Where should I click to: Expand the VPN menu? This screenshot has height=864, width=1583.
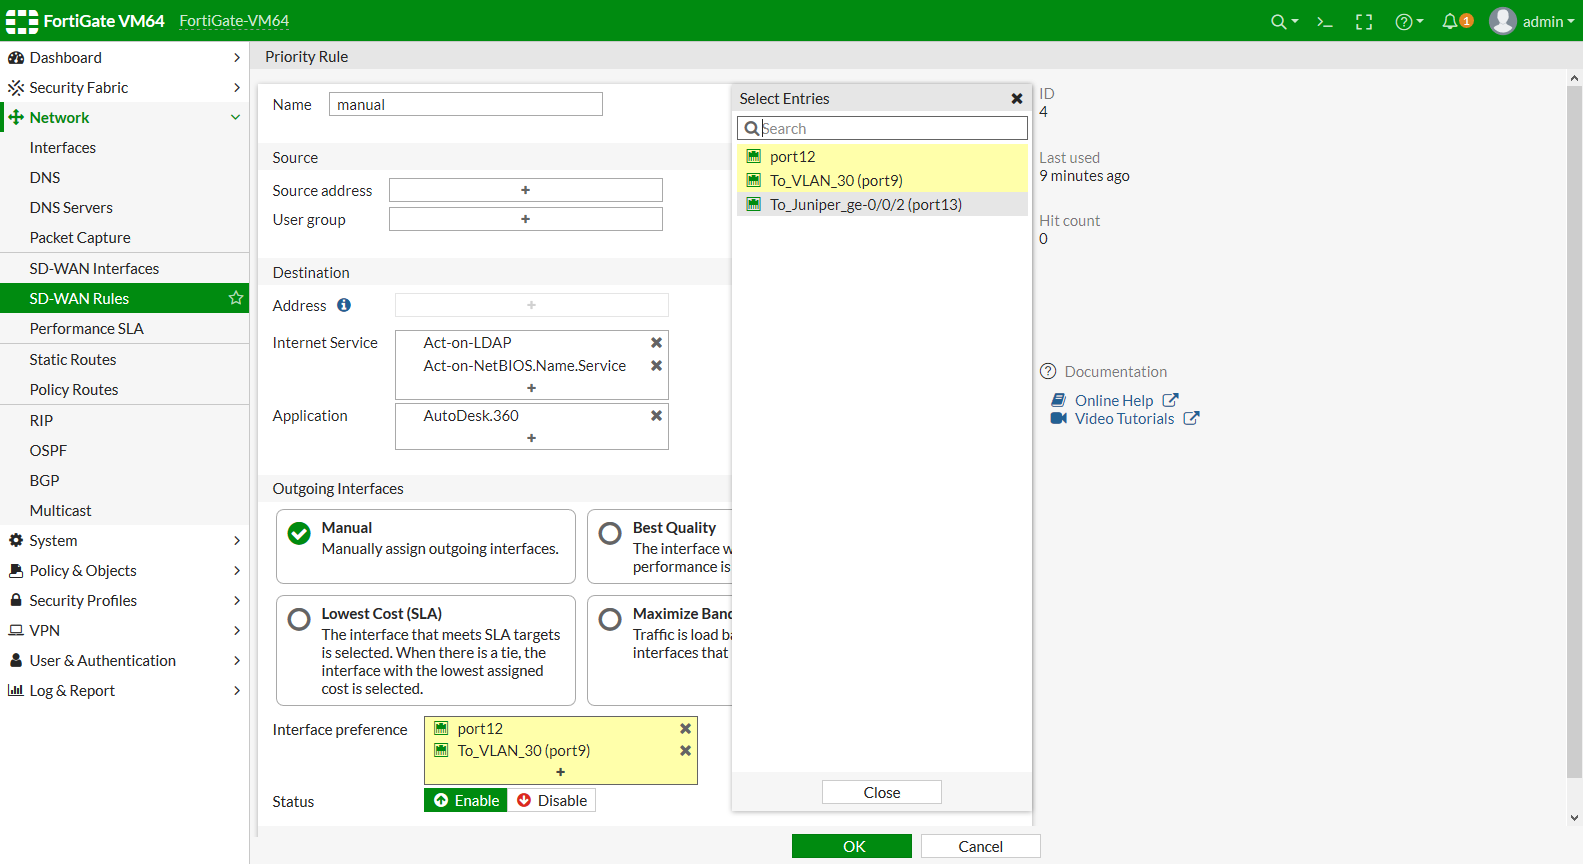(x=124, y=631)
